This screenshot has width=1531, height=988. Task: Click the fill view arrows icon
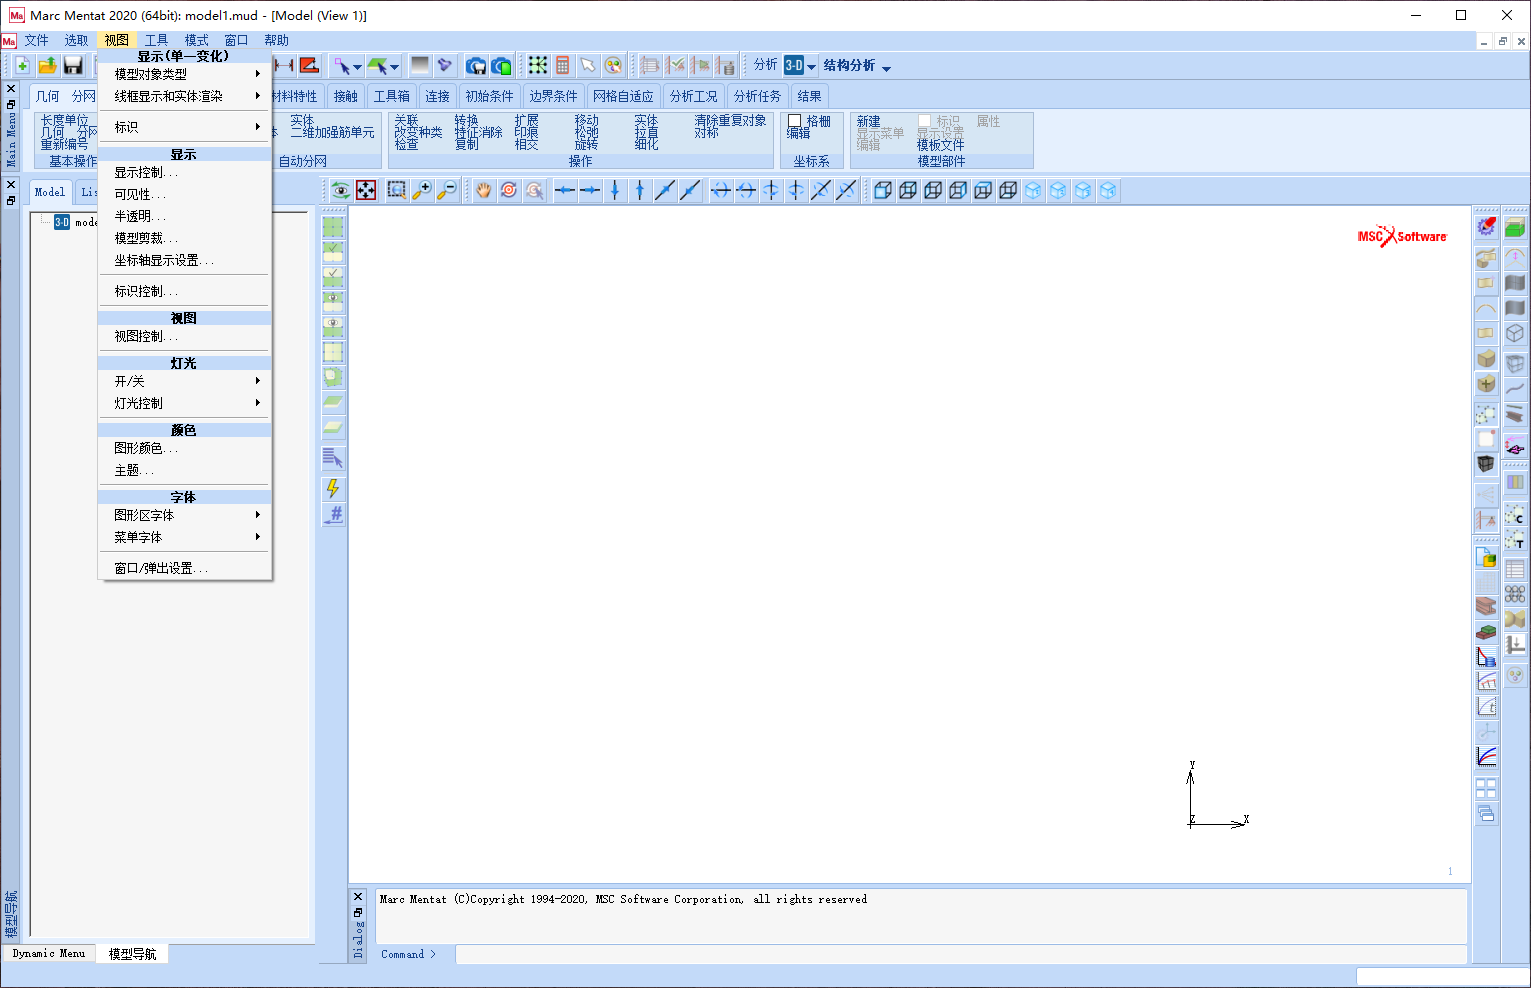tap(367, 190)
